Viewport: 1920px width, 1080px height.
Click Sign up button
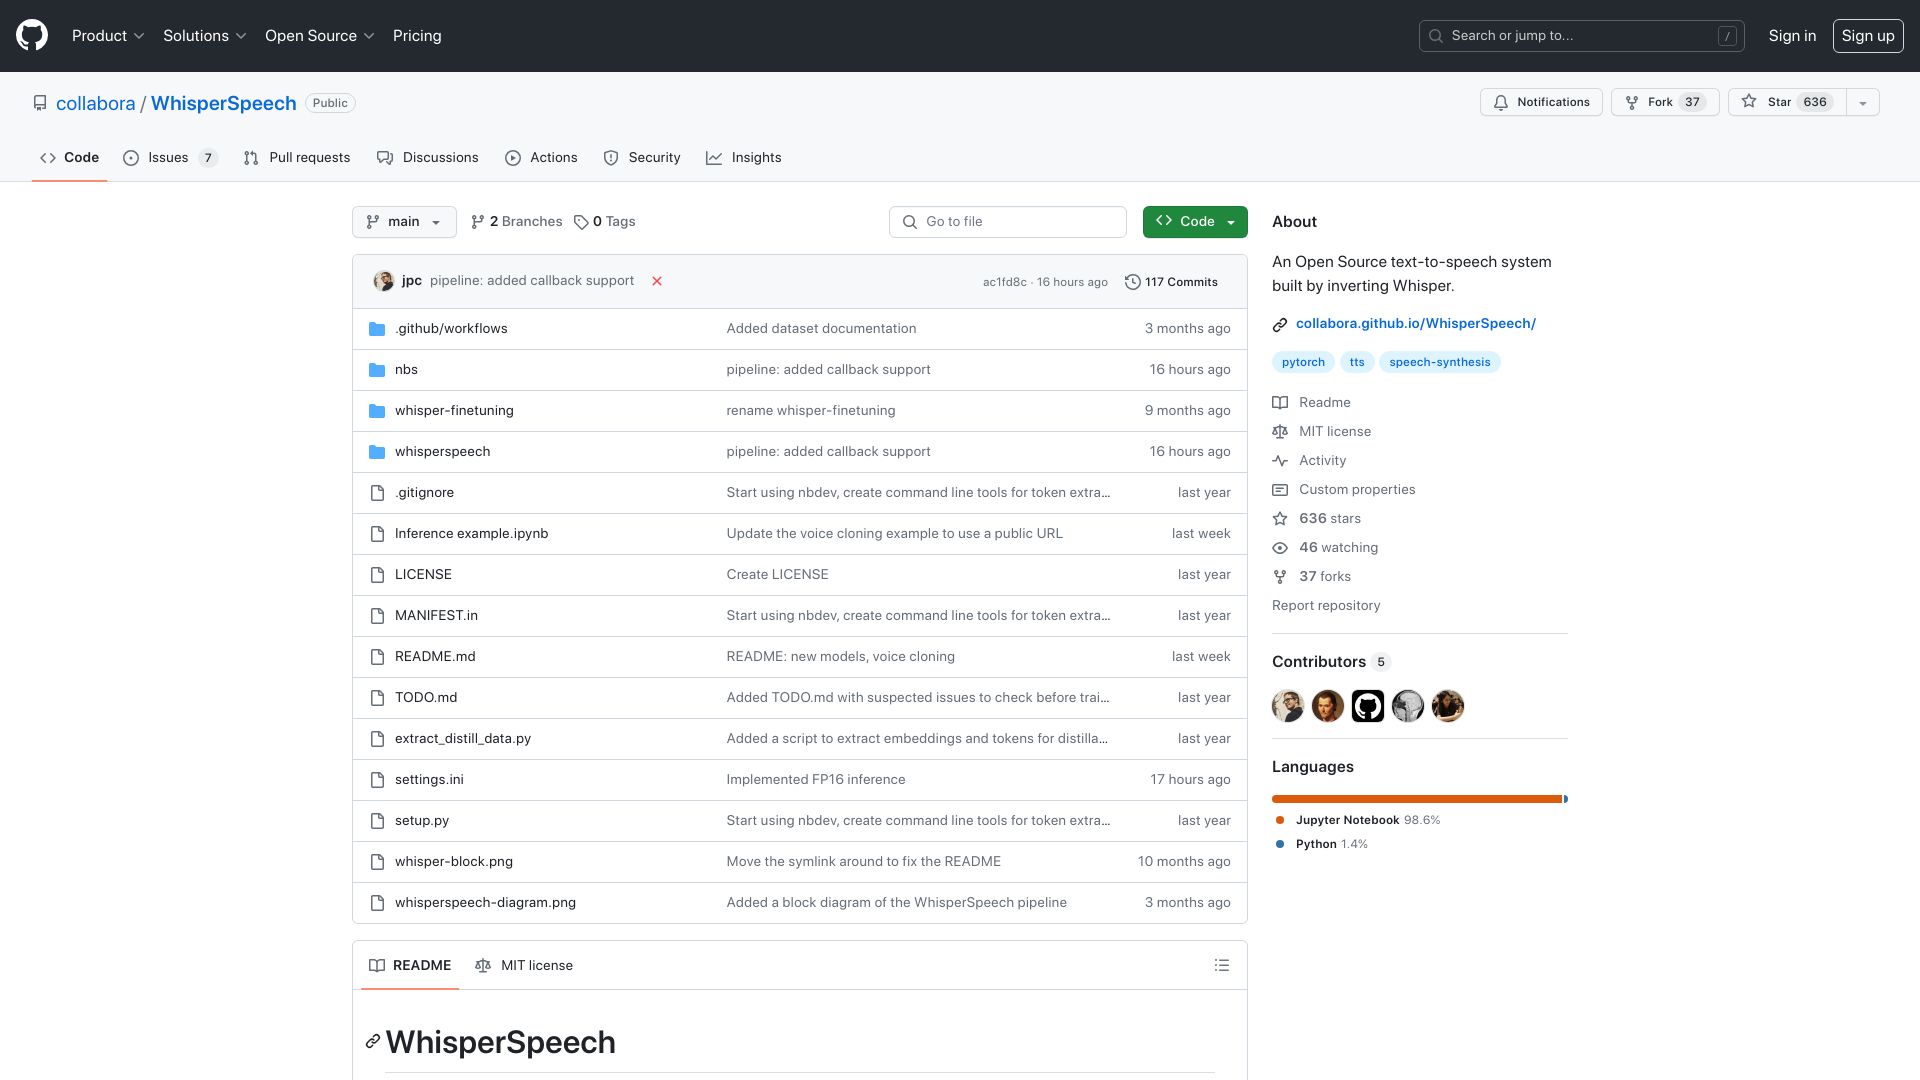coord(1867,36)
